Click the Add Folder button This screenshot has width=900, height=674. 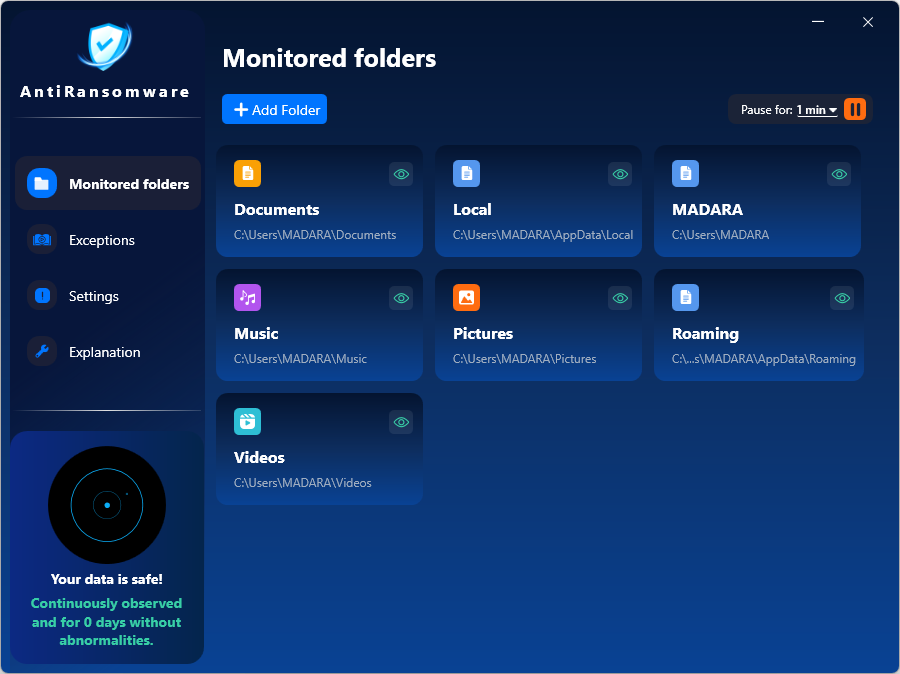[274, 109]
